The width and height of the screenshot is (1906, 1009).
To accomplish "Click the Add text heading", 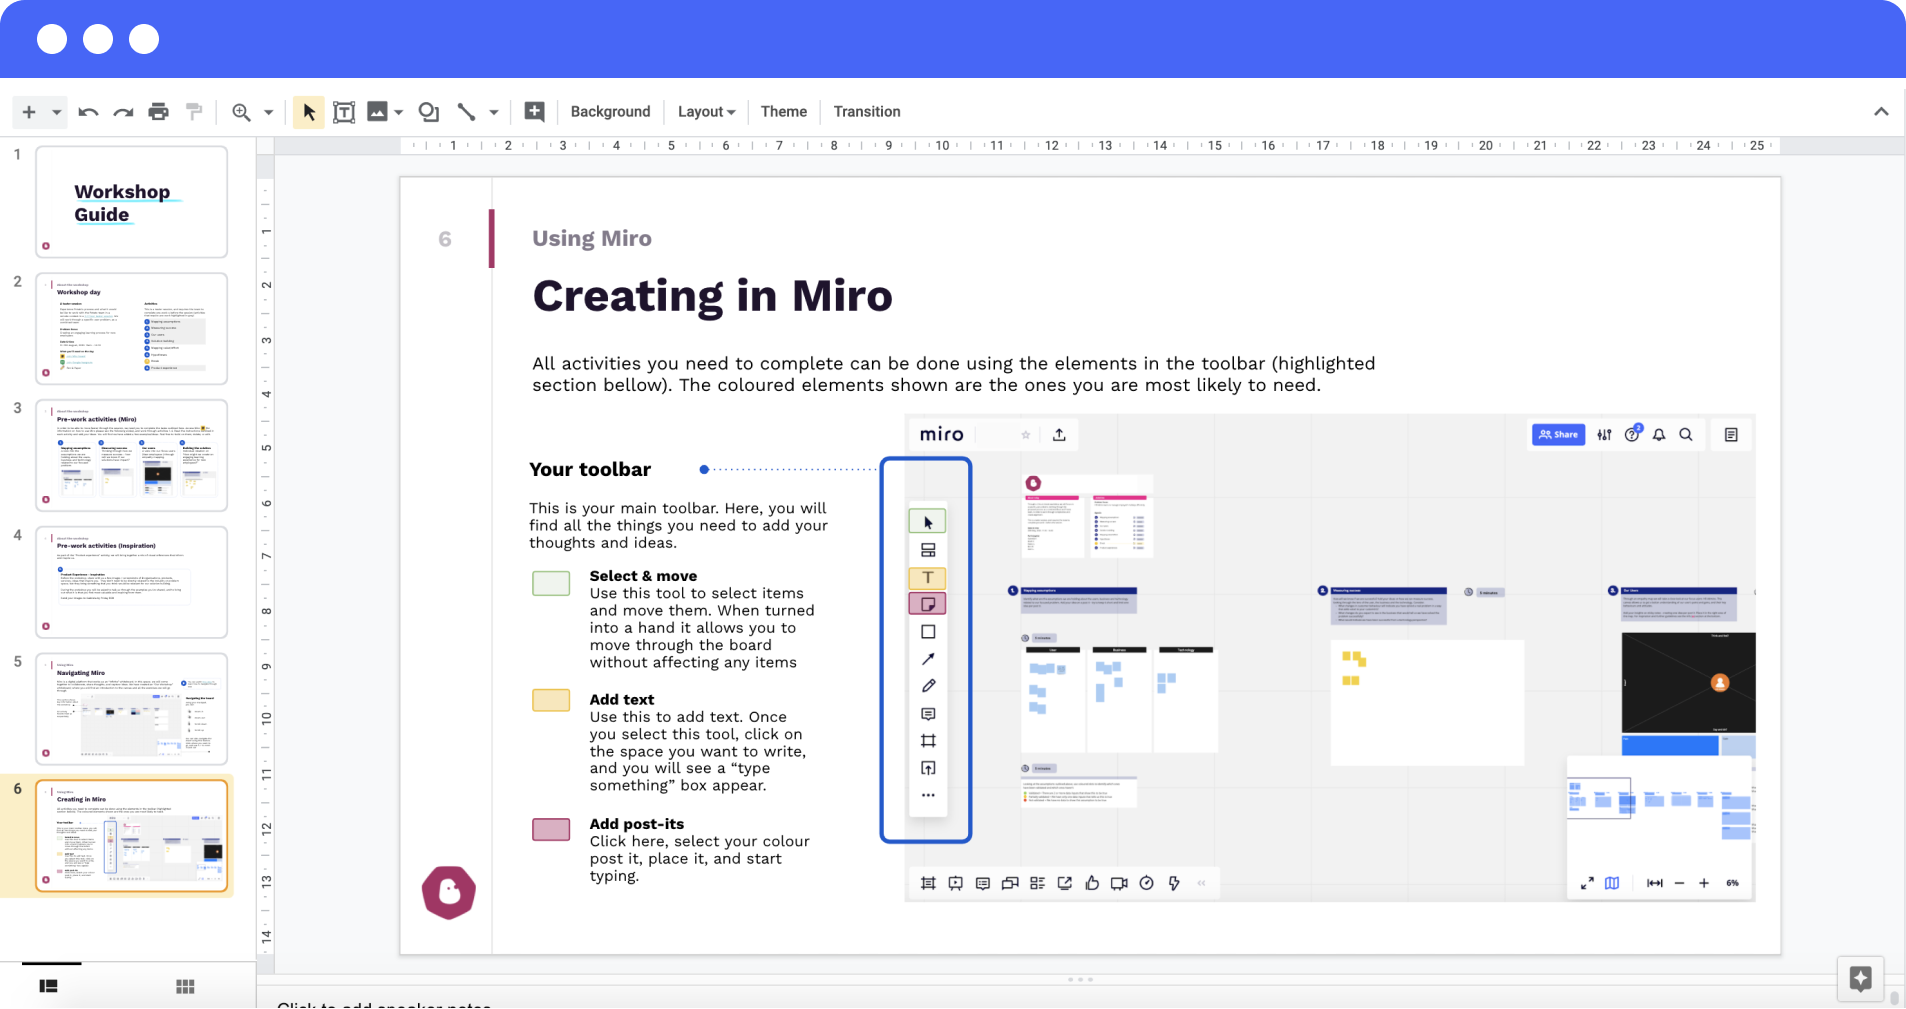I will point(622,700).
